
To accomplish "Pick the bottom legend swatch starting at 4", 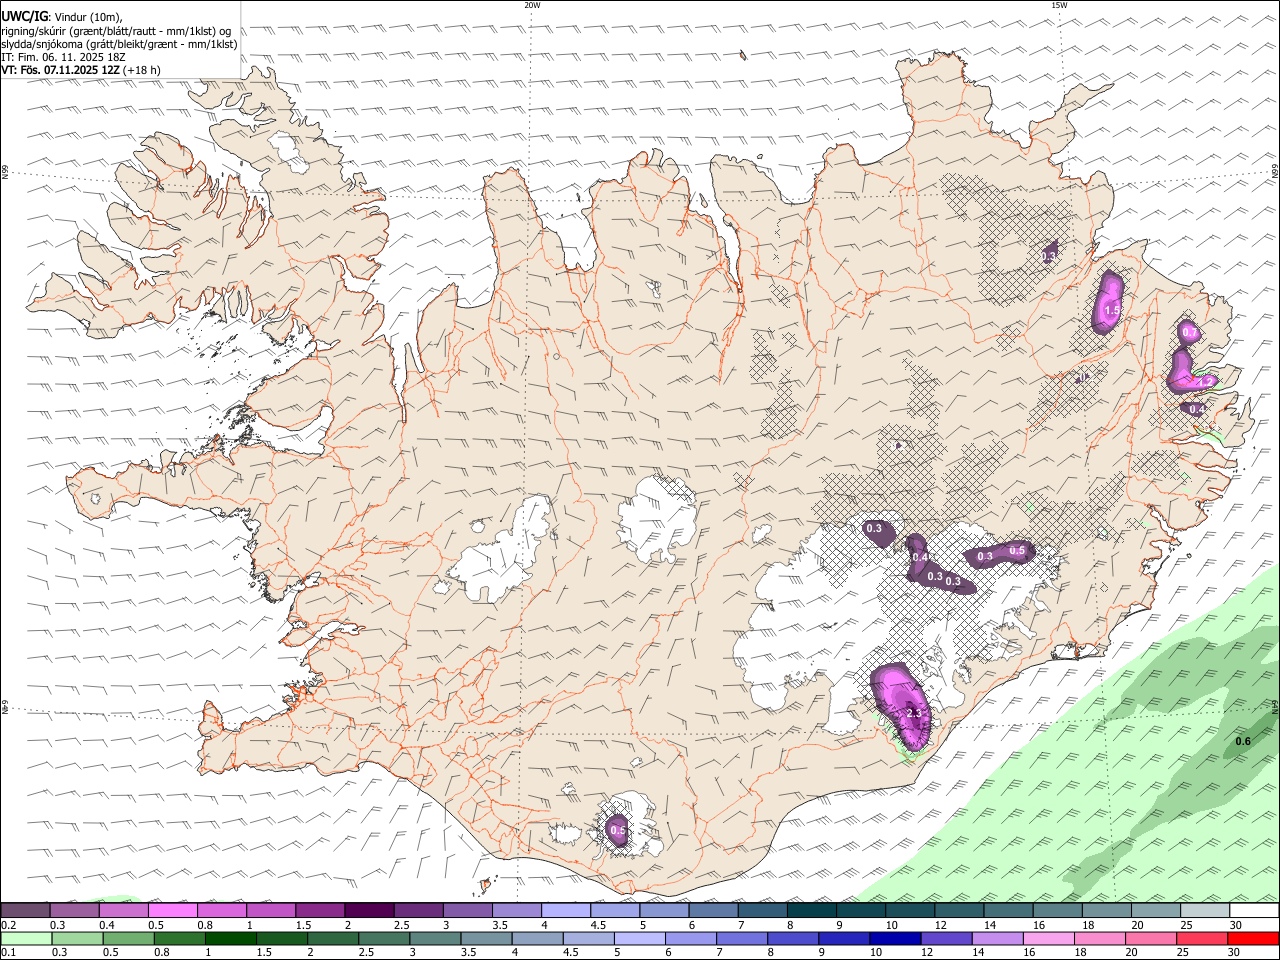I will tap(537, 938).
